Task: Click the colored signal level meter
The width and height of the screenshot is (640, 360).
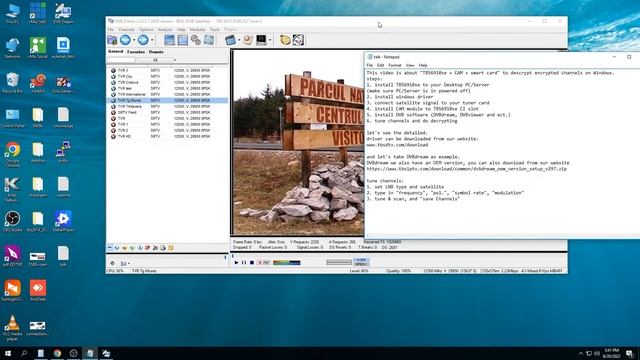Action: click(287, 262)
